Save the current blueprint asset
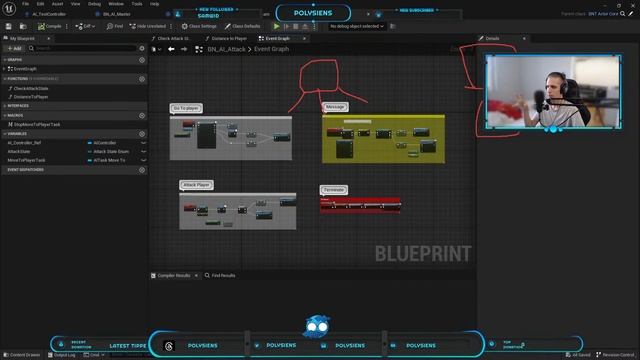 pyautogui.click(x=9, y=26)
